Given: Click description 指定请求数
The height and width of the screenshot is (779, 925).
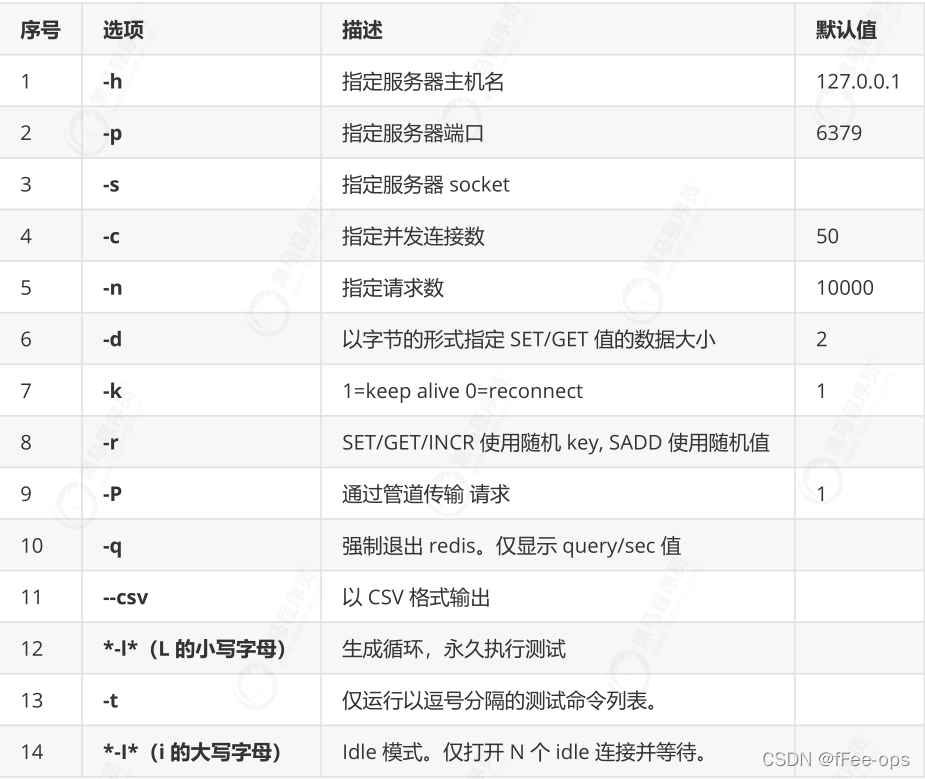Looking at the screenshot, I should (393, 288).
